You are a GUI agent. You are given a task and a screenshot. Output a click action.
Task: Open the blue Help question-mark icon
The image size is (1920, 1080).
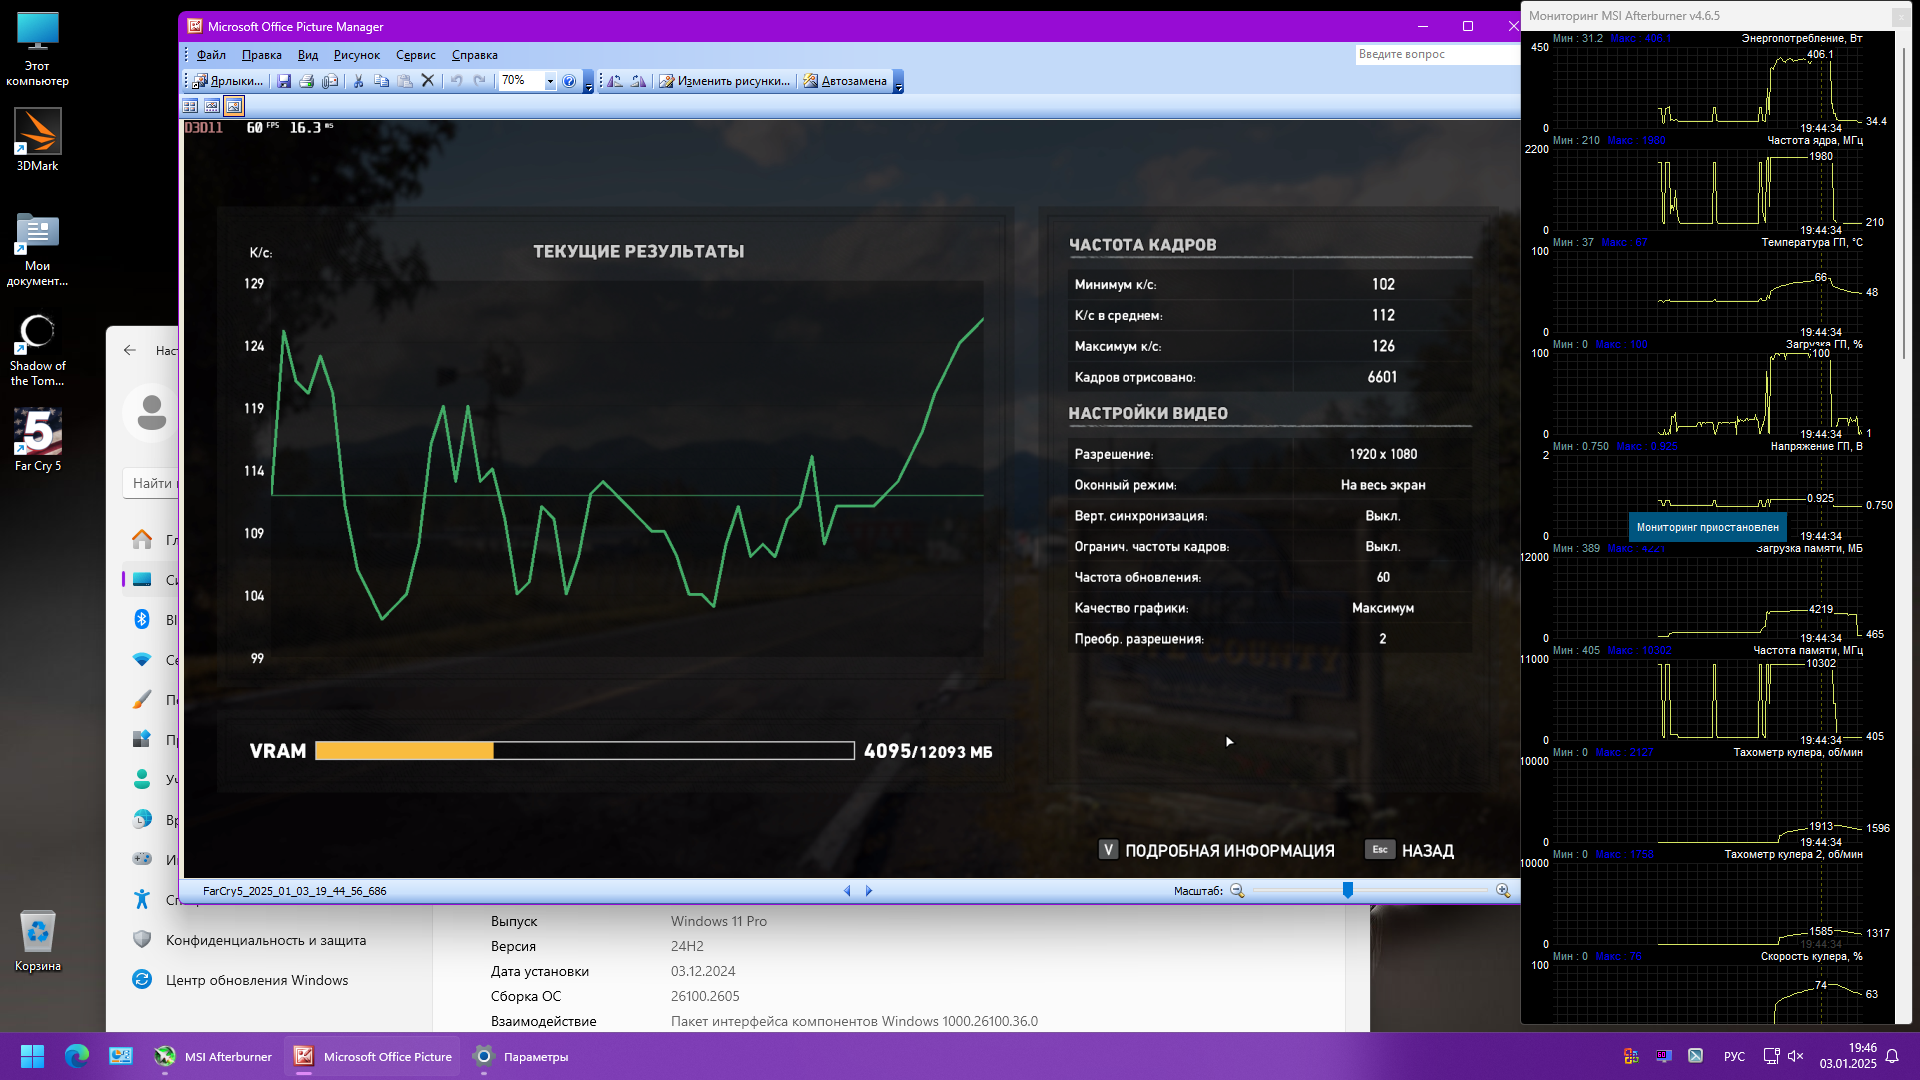(569, 81)
